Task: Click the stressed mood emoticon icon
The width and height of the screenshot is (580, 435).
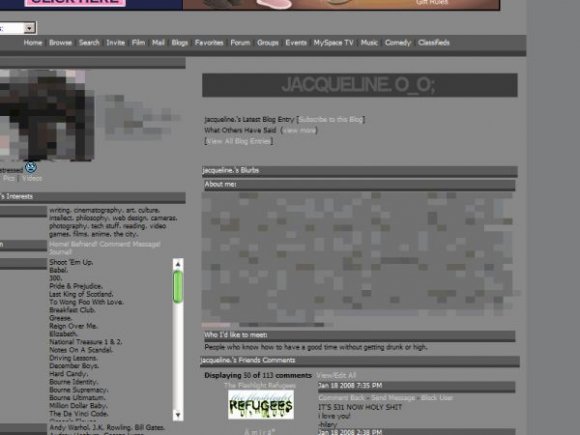Action: click(x=31, y=167)
